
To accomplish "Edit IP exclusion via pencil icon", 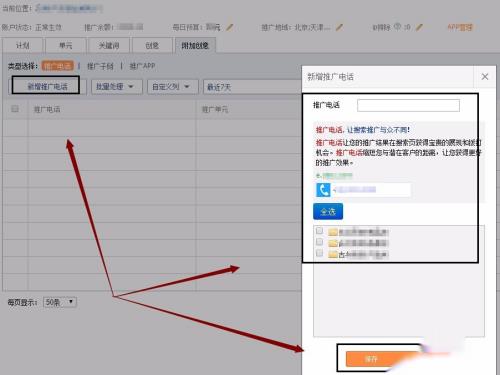I will 420,27.
